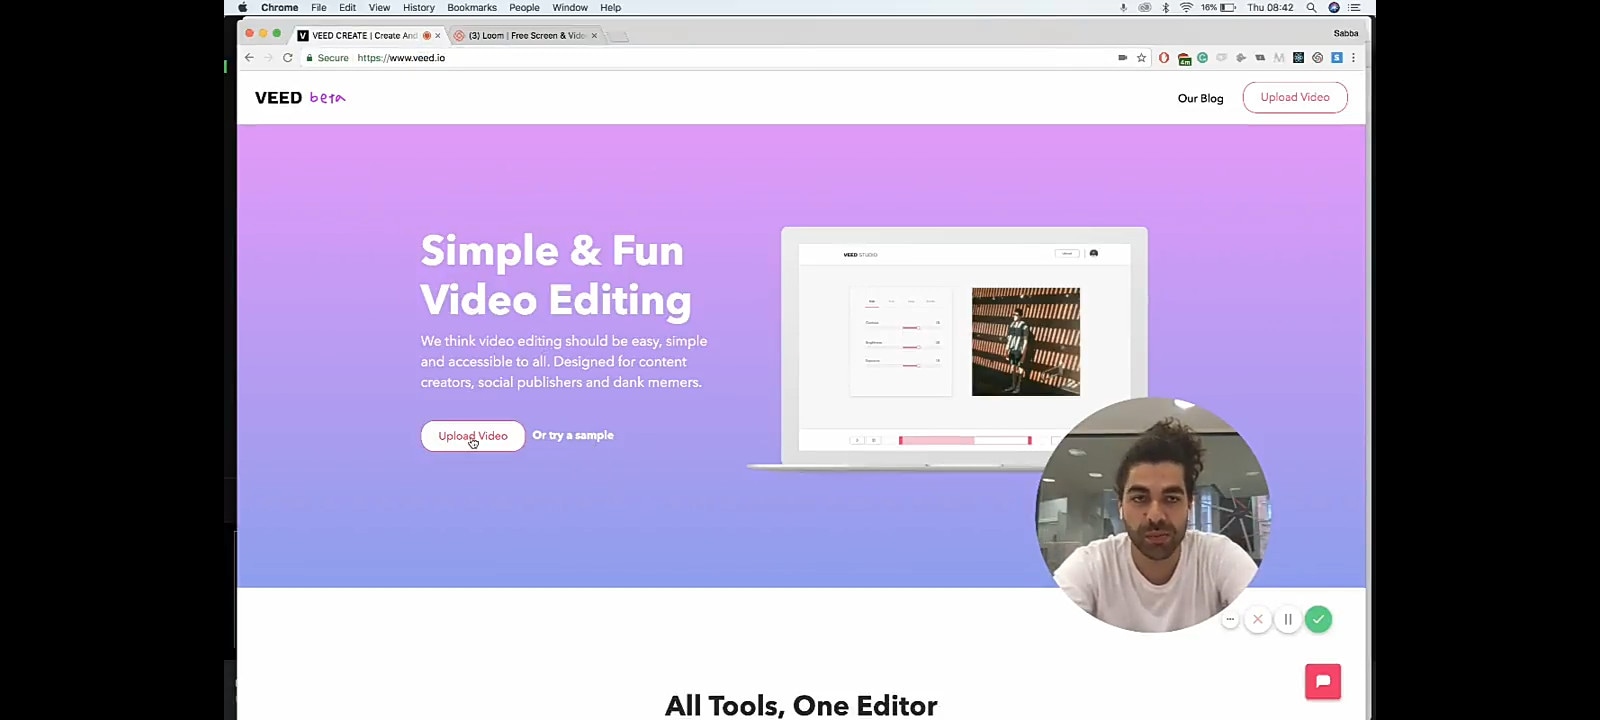Open the Edit menu

pyautogui.click(x=347, y=7)
